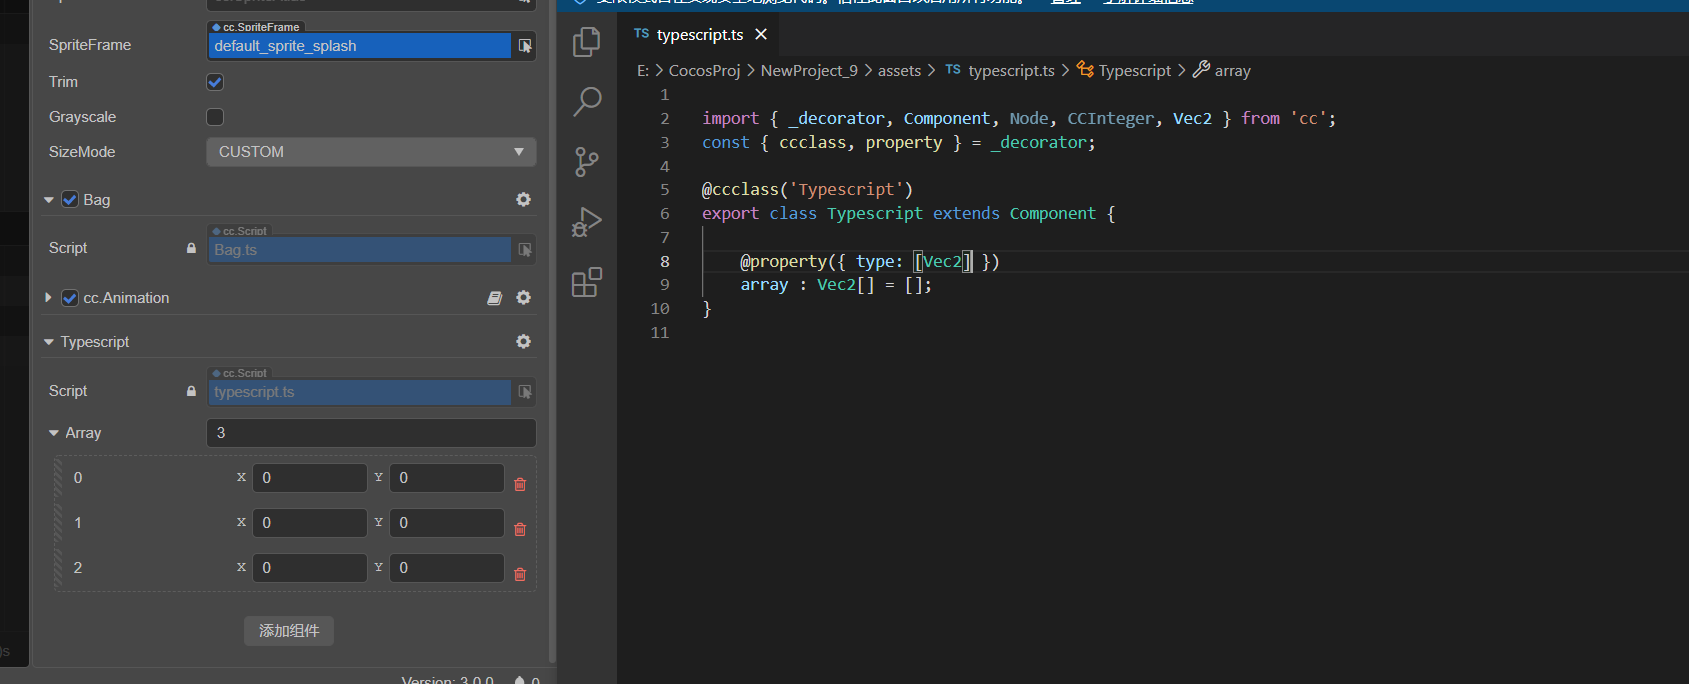Viewport: 1689px width, 684px height.
Task: Open the Extensions view
Action: 587,282
